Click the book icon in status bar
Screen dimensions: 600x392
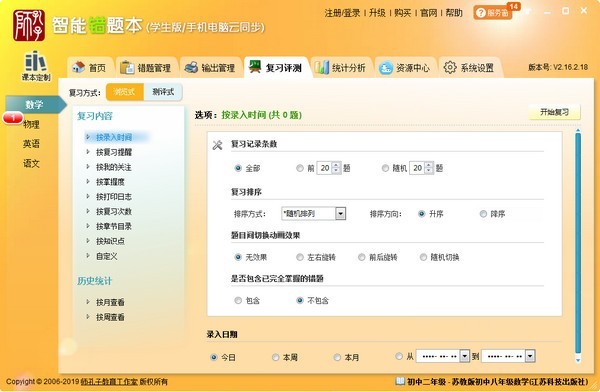[400, 381]
